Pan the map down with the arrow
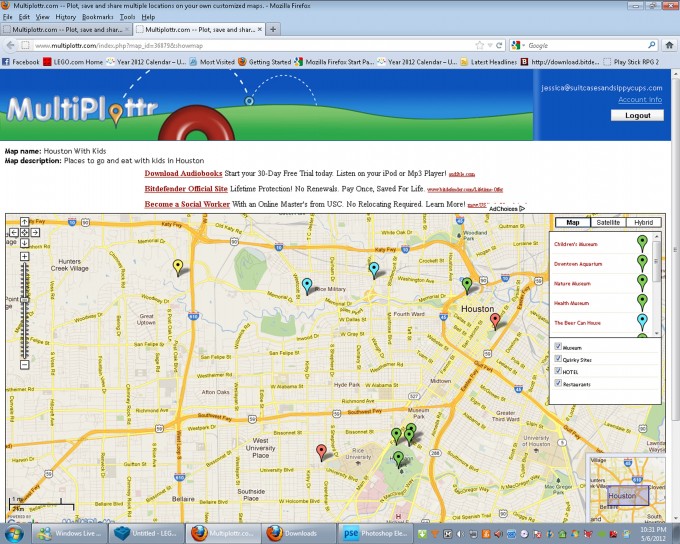 tap(24, 243)
